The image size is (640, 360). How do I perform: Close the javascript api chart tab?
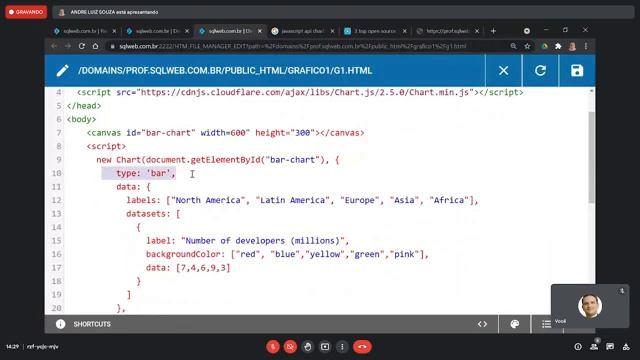click(x=332, y=31)
